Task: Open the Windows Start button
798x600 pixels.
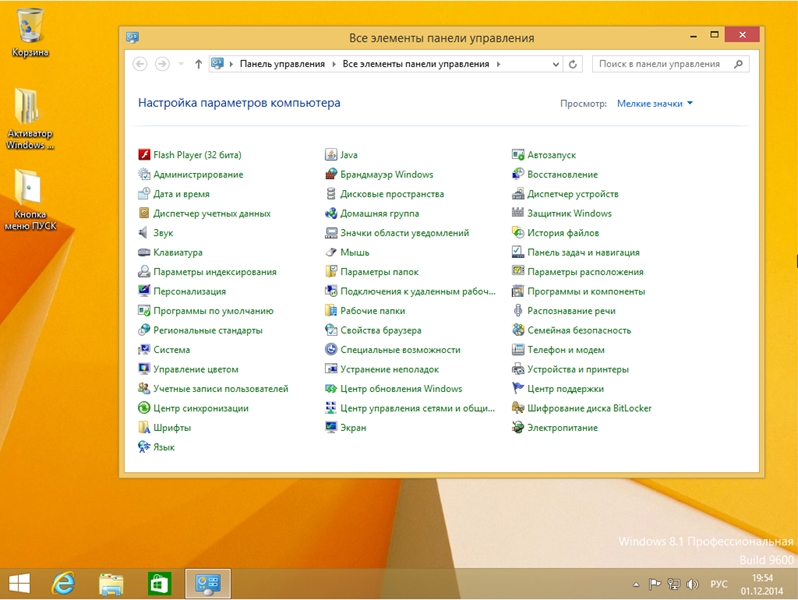Action: tap(19, 584)
